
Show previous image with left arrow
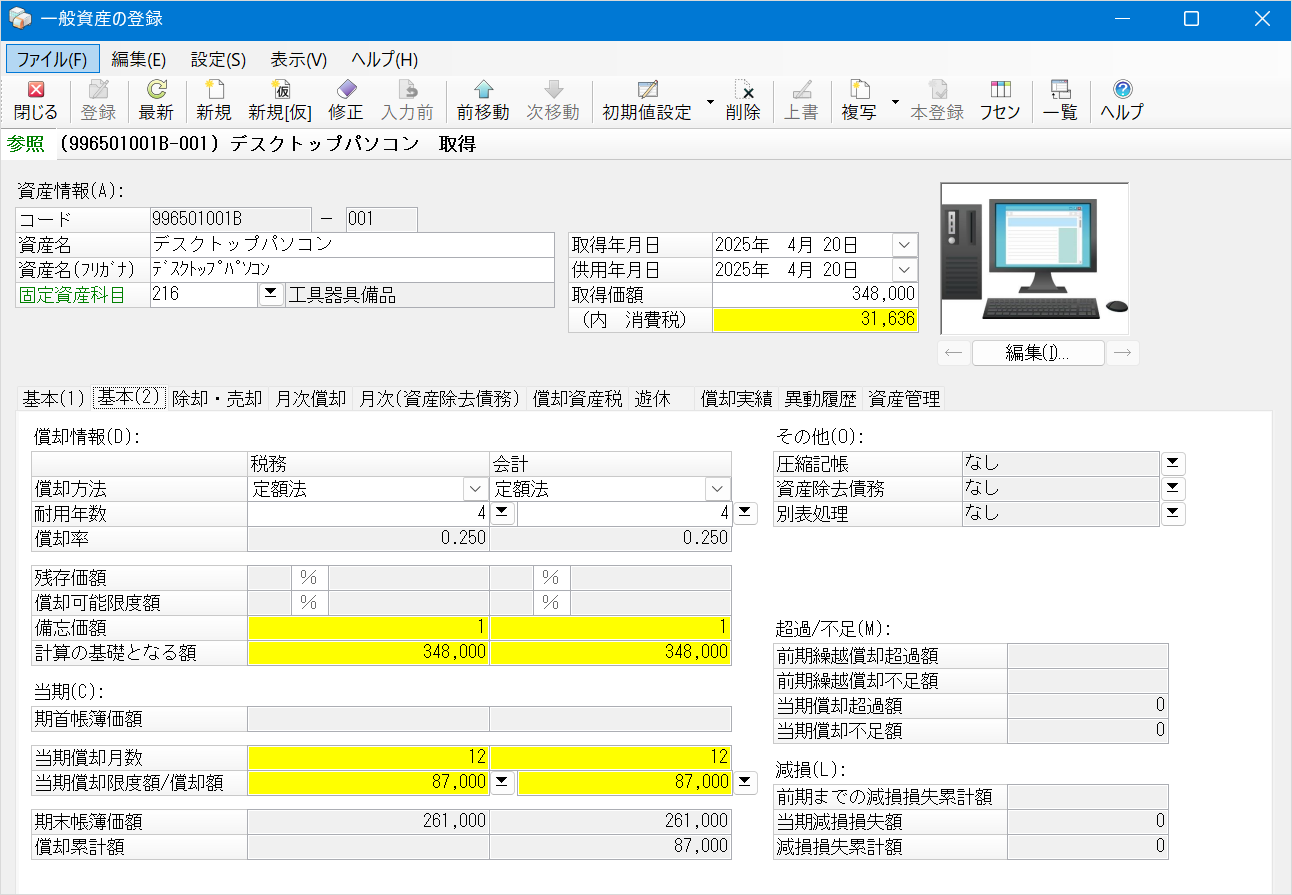pos(953,352)
